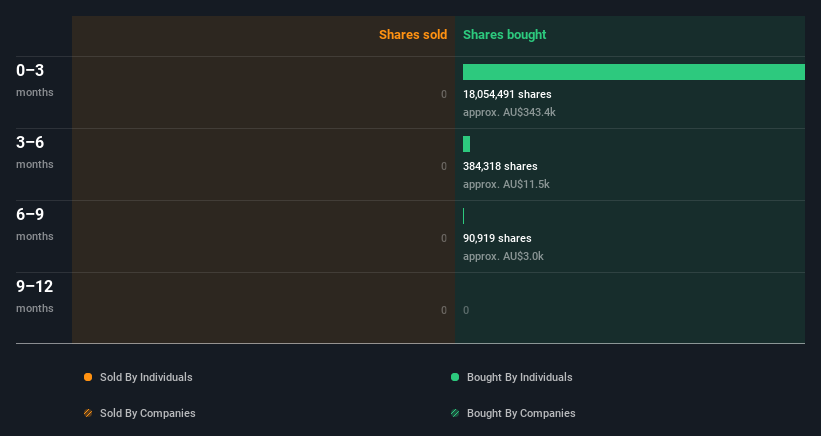
Task: Select the Bought By Companies legend label
Action: [521, 413]
